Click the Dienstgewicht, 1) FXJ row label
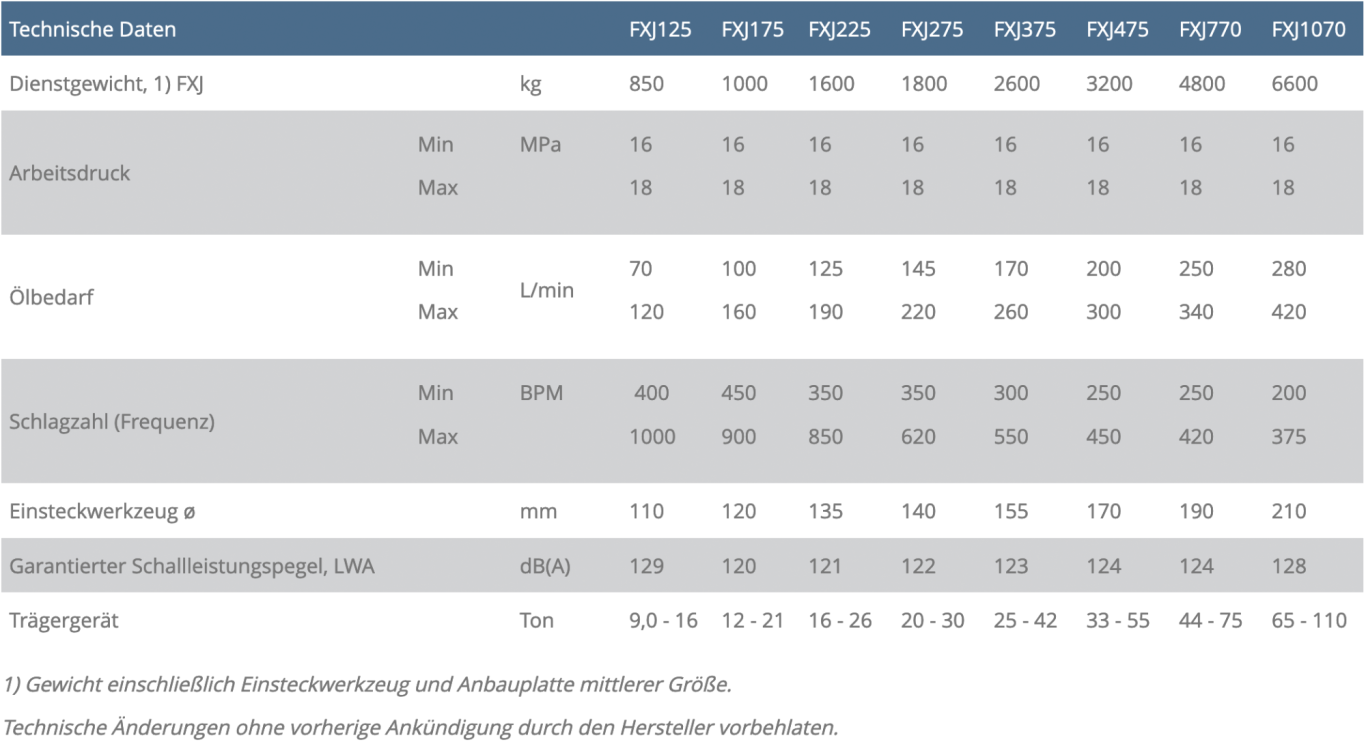This screenshot has width=1366, height=742. (x=106, y=84)
